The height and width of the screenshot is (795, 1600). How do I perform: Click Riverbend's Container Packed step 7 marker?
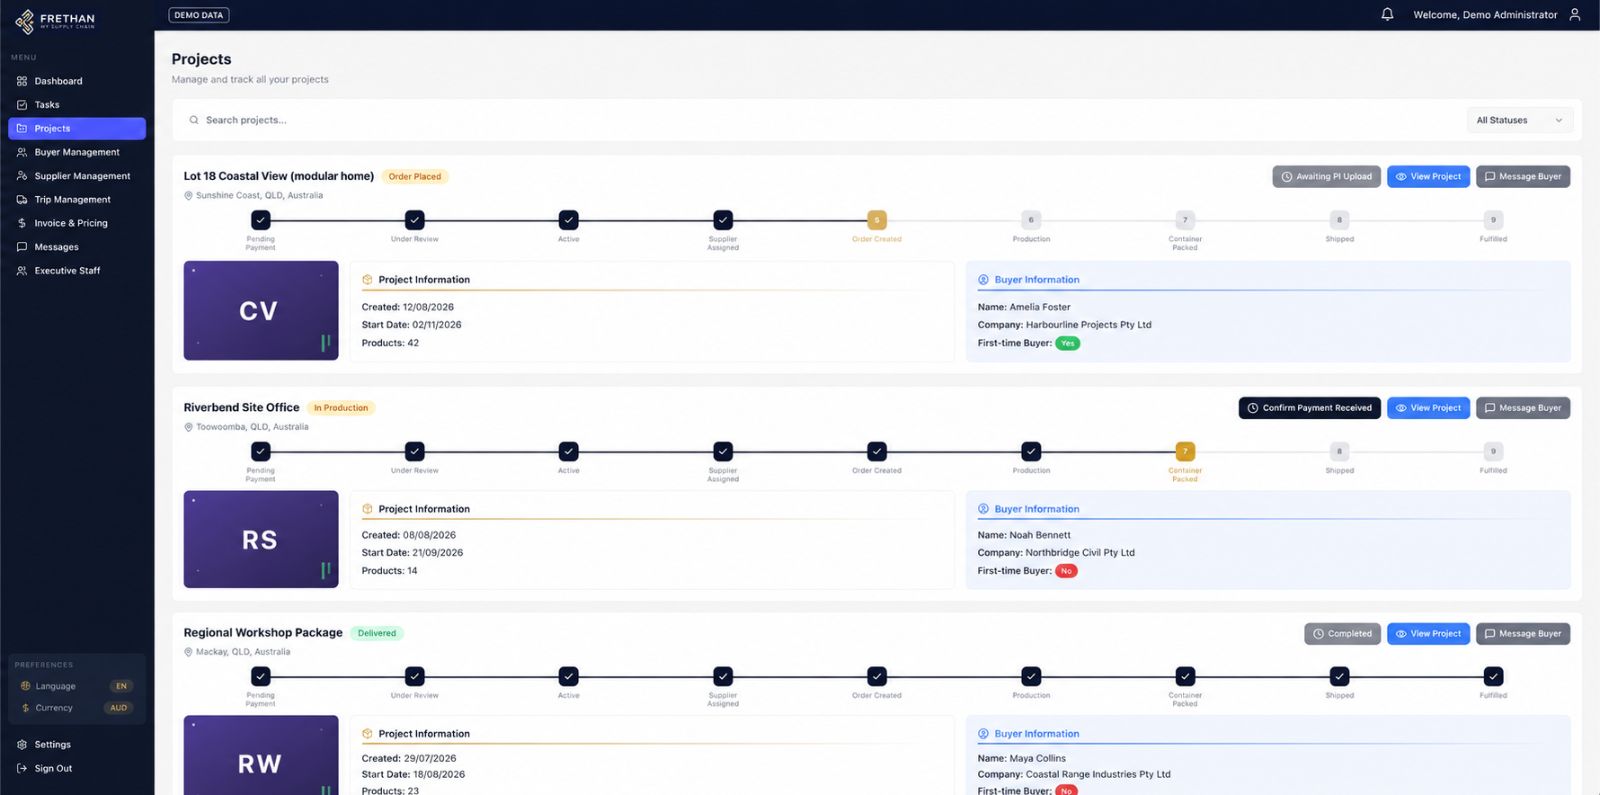(1185, 451)
